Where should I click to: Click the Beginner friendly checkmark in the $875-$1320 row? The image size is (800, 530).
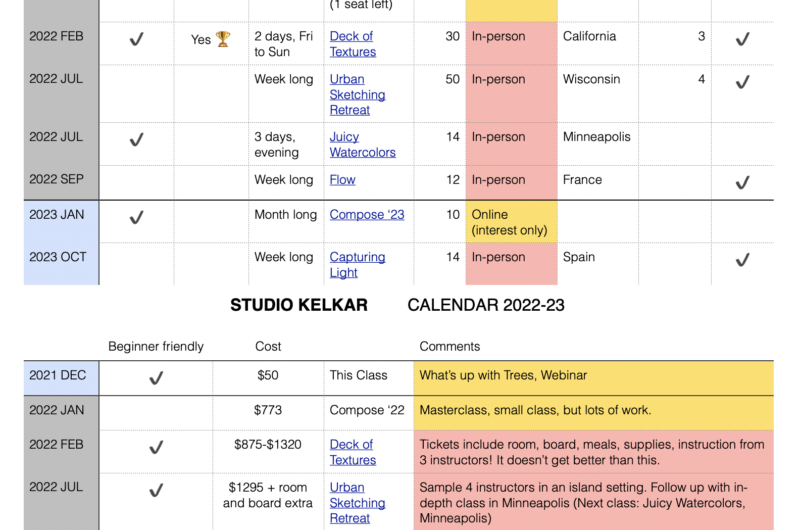(156, 447)
